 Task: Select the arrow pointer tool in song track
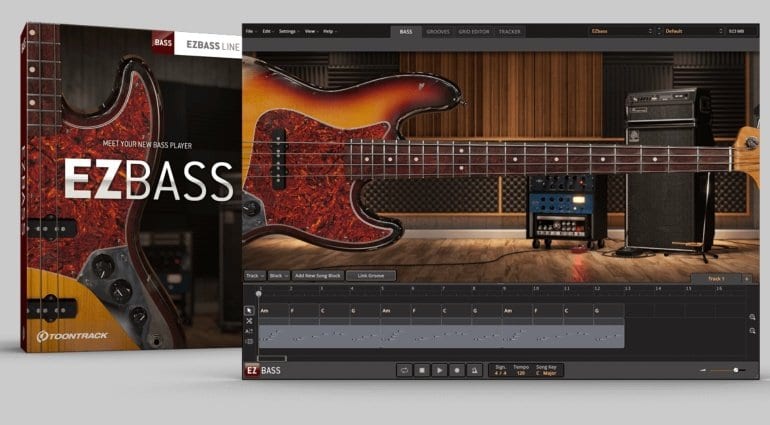249,311
